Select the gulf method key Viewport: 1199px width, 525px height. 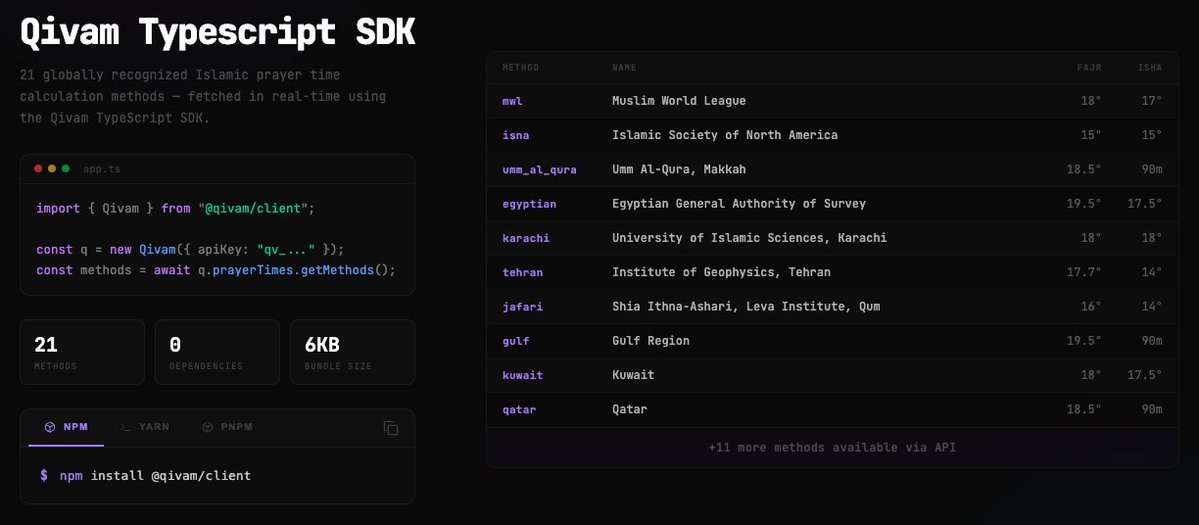point(515,341)
